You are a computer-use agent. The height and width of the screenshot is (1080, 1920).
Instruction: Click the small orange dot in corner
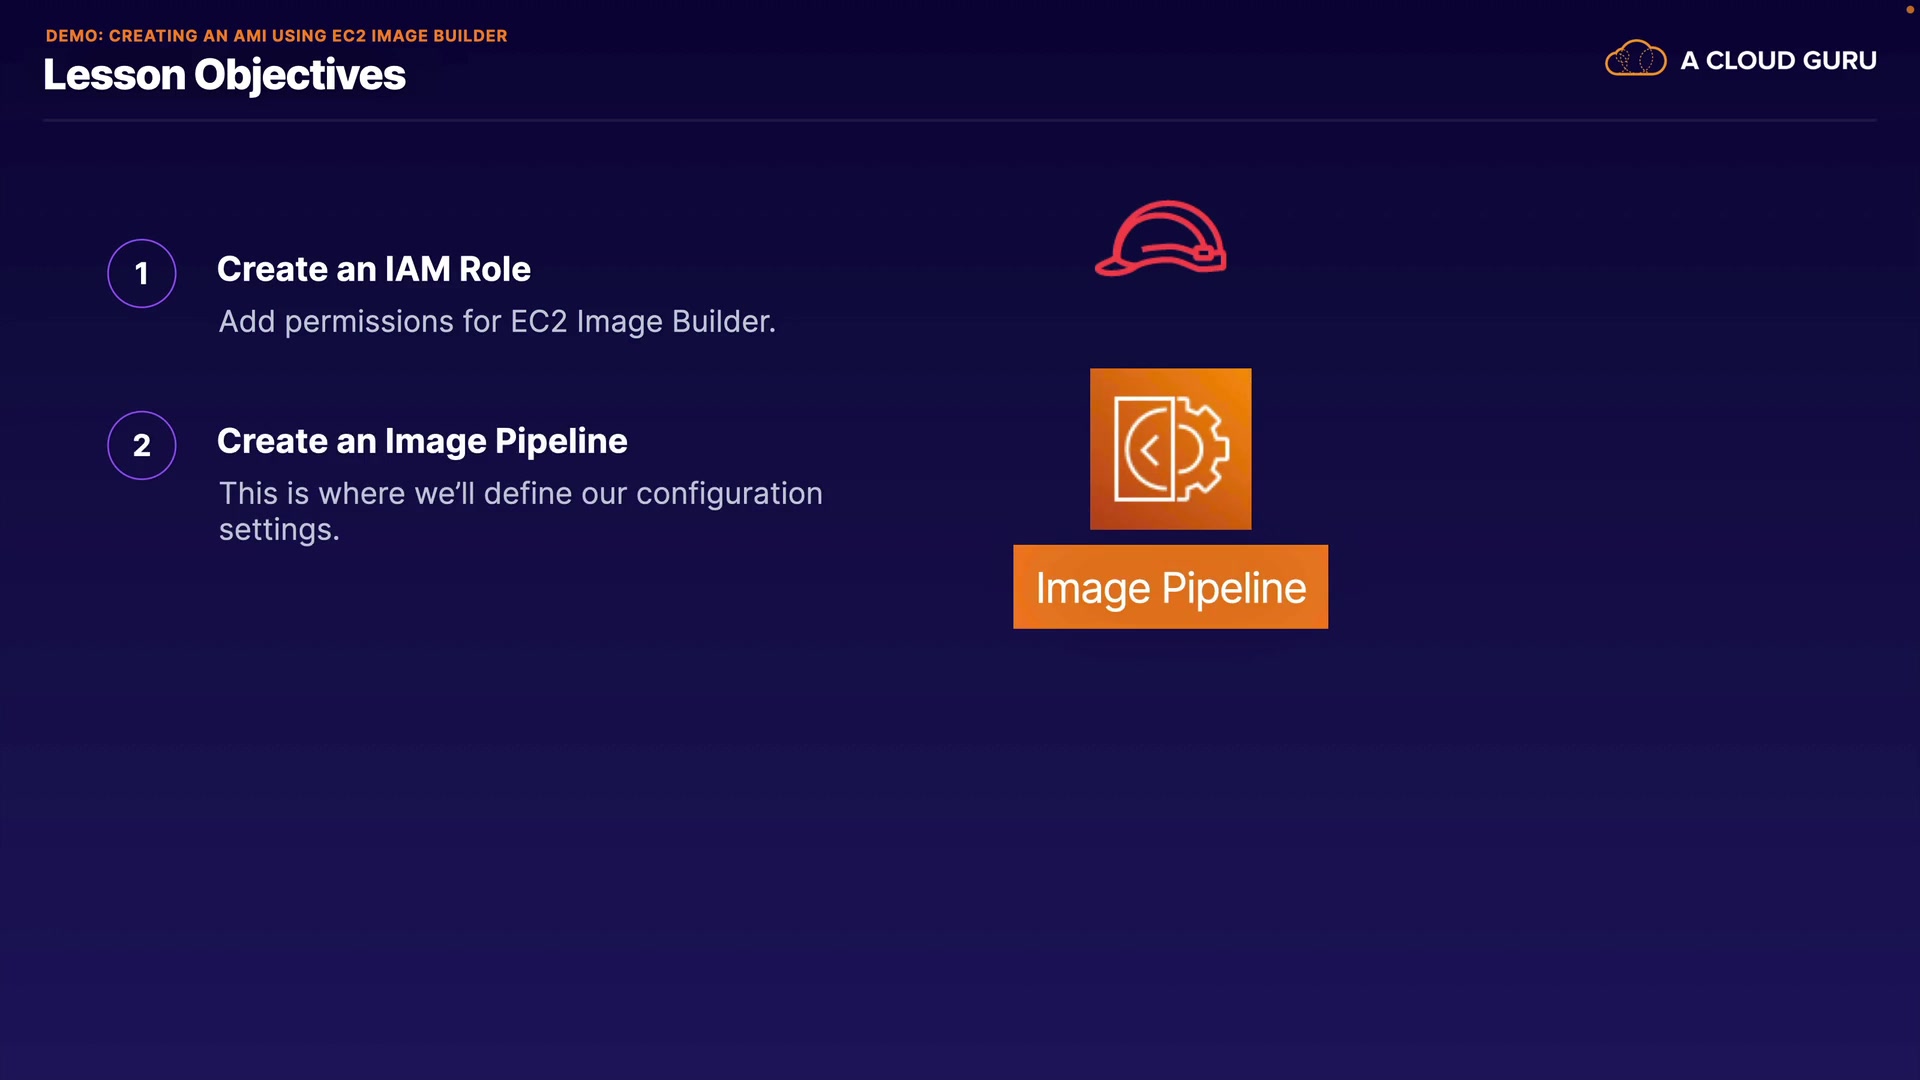tap(1909, 9)
